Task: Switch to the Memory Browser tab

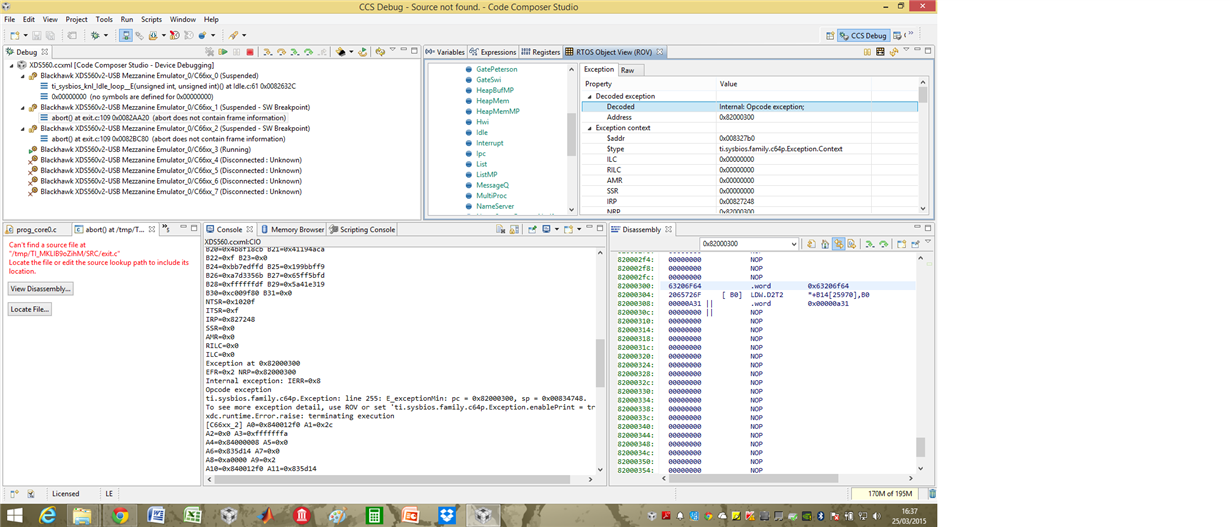Action: point(291,229)
